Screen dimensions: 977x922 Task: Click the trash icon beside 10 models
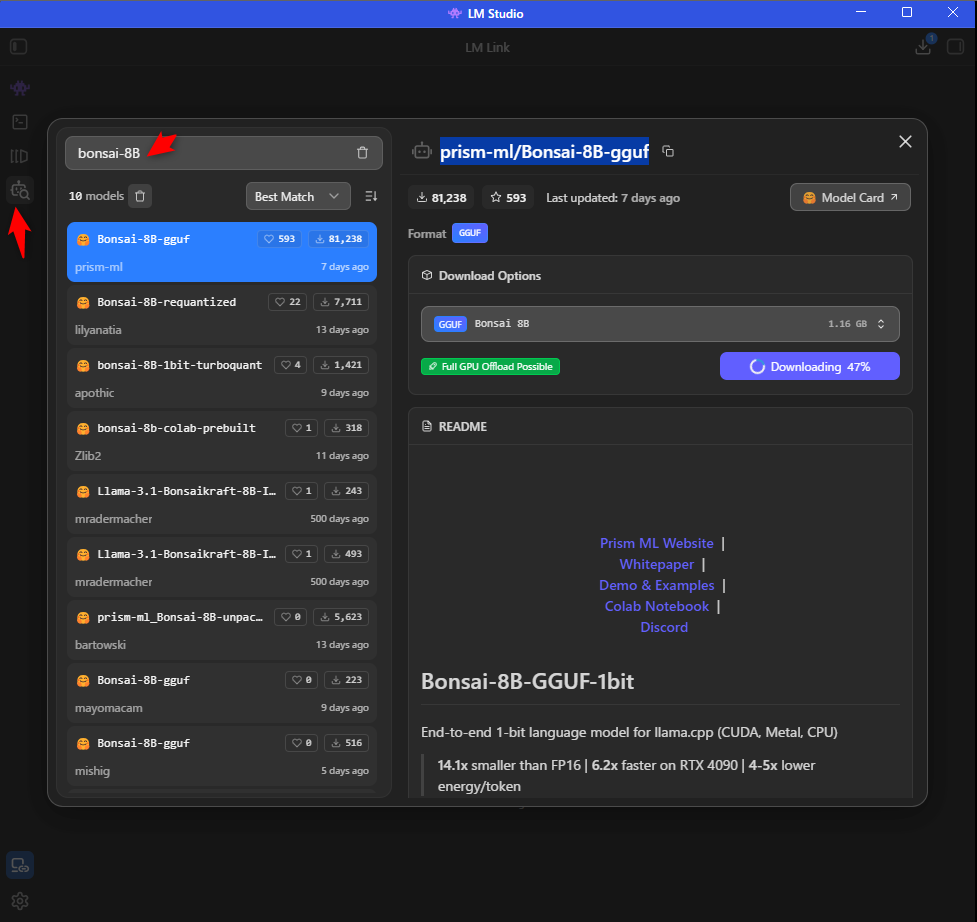tap(140, 196)
